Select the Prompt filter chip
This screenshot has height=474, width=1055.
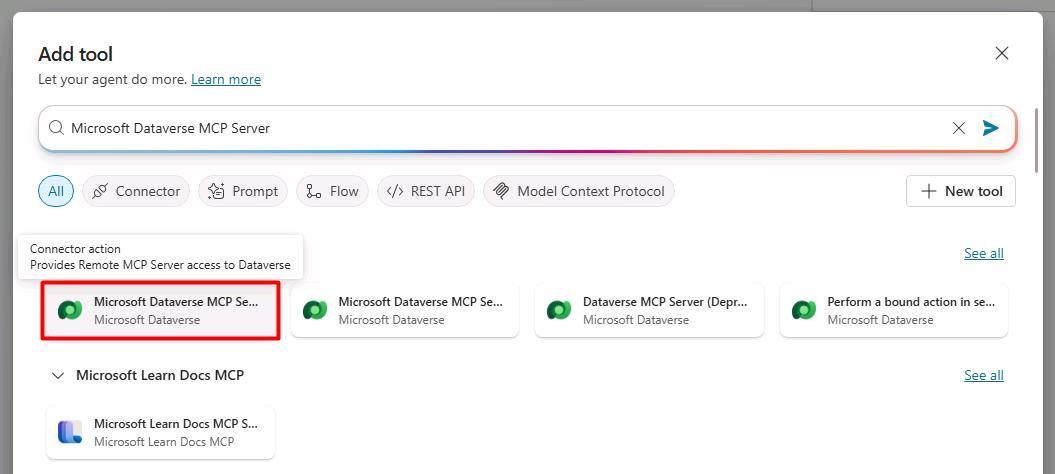[x=243, y=191]
